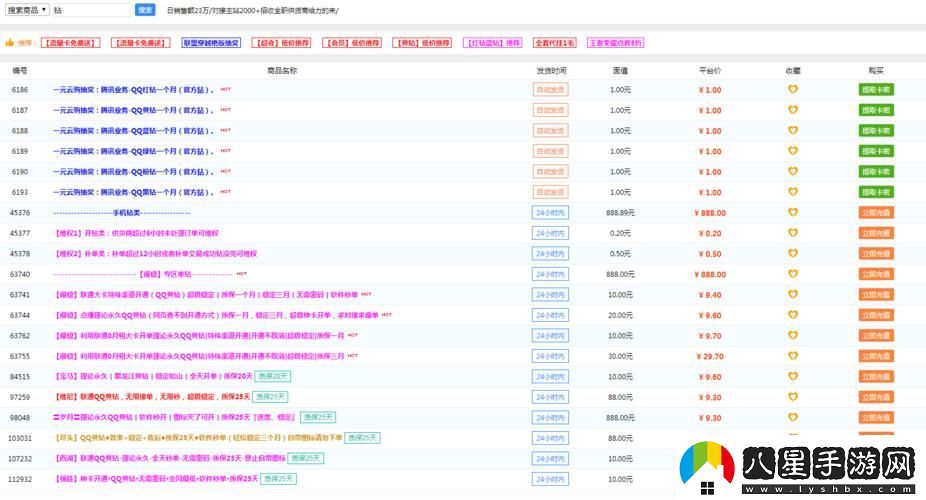Favorite item 6193 with the heart icon
926x500 pixels.
pos(793,192)
